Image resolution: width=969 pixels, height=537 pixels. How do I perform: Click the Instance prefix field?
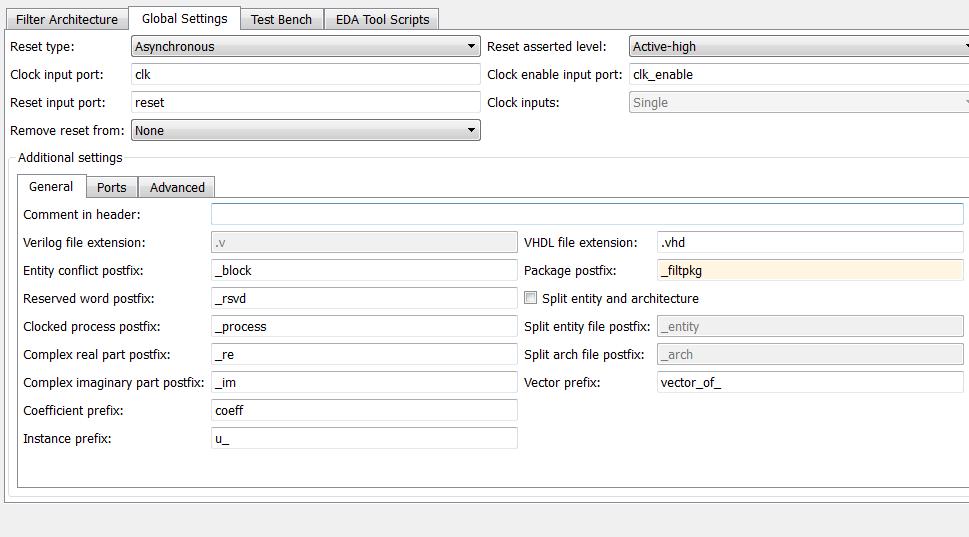tap(364, 438)
